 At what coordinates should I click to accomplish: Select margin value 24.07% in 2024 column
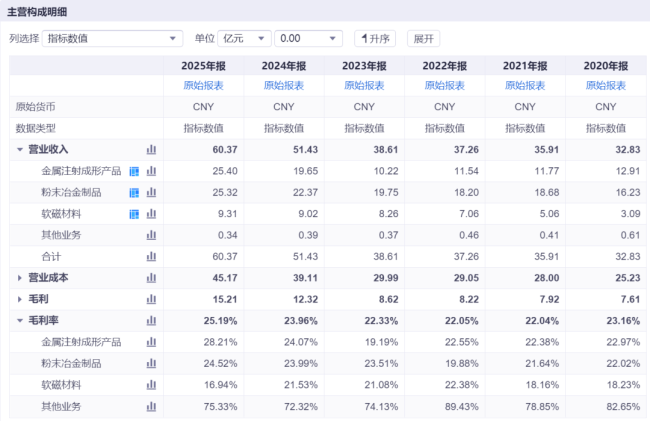pos(301,342)
